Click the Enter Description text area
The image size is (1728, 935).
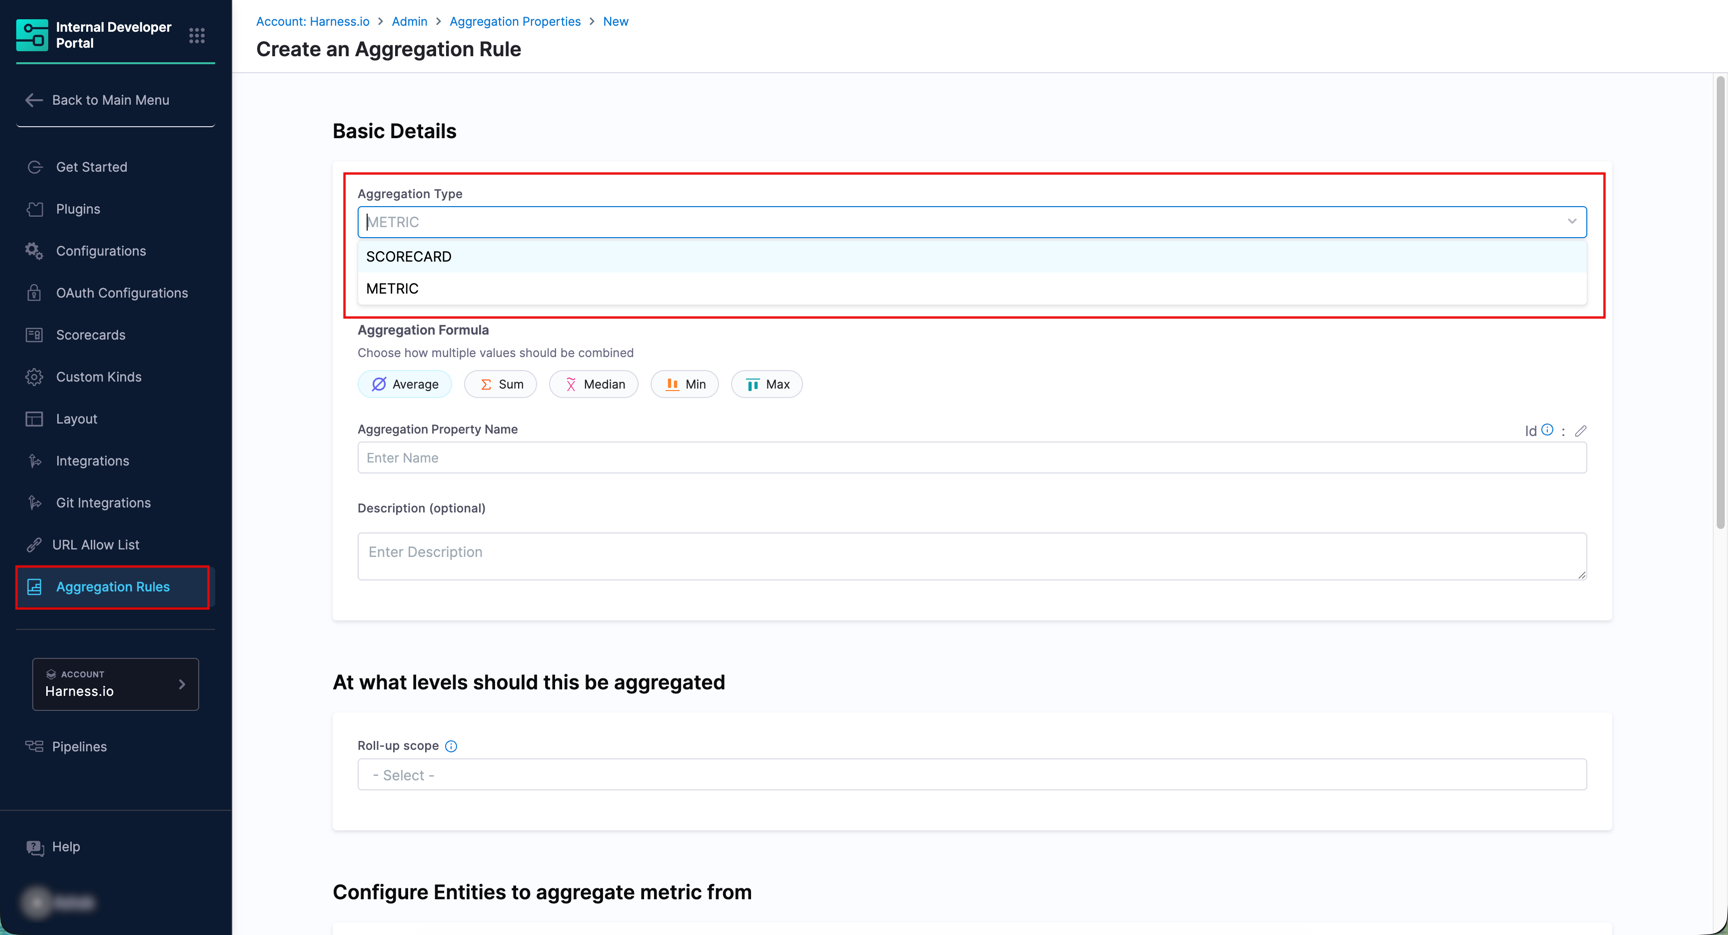coord(971,555)
